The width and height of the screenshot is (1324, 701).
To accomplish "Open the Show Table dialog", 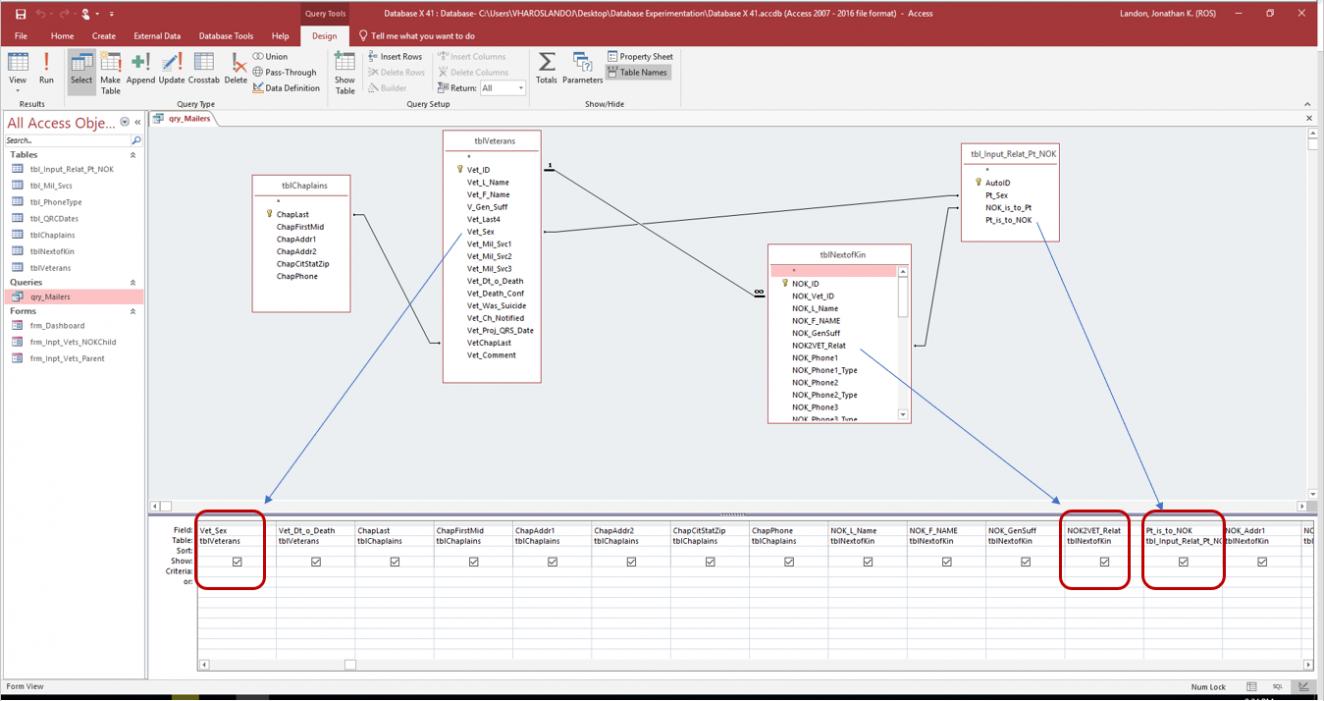I will point(344,70).
